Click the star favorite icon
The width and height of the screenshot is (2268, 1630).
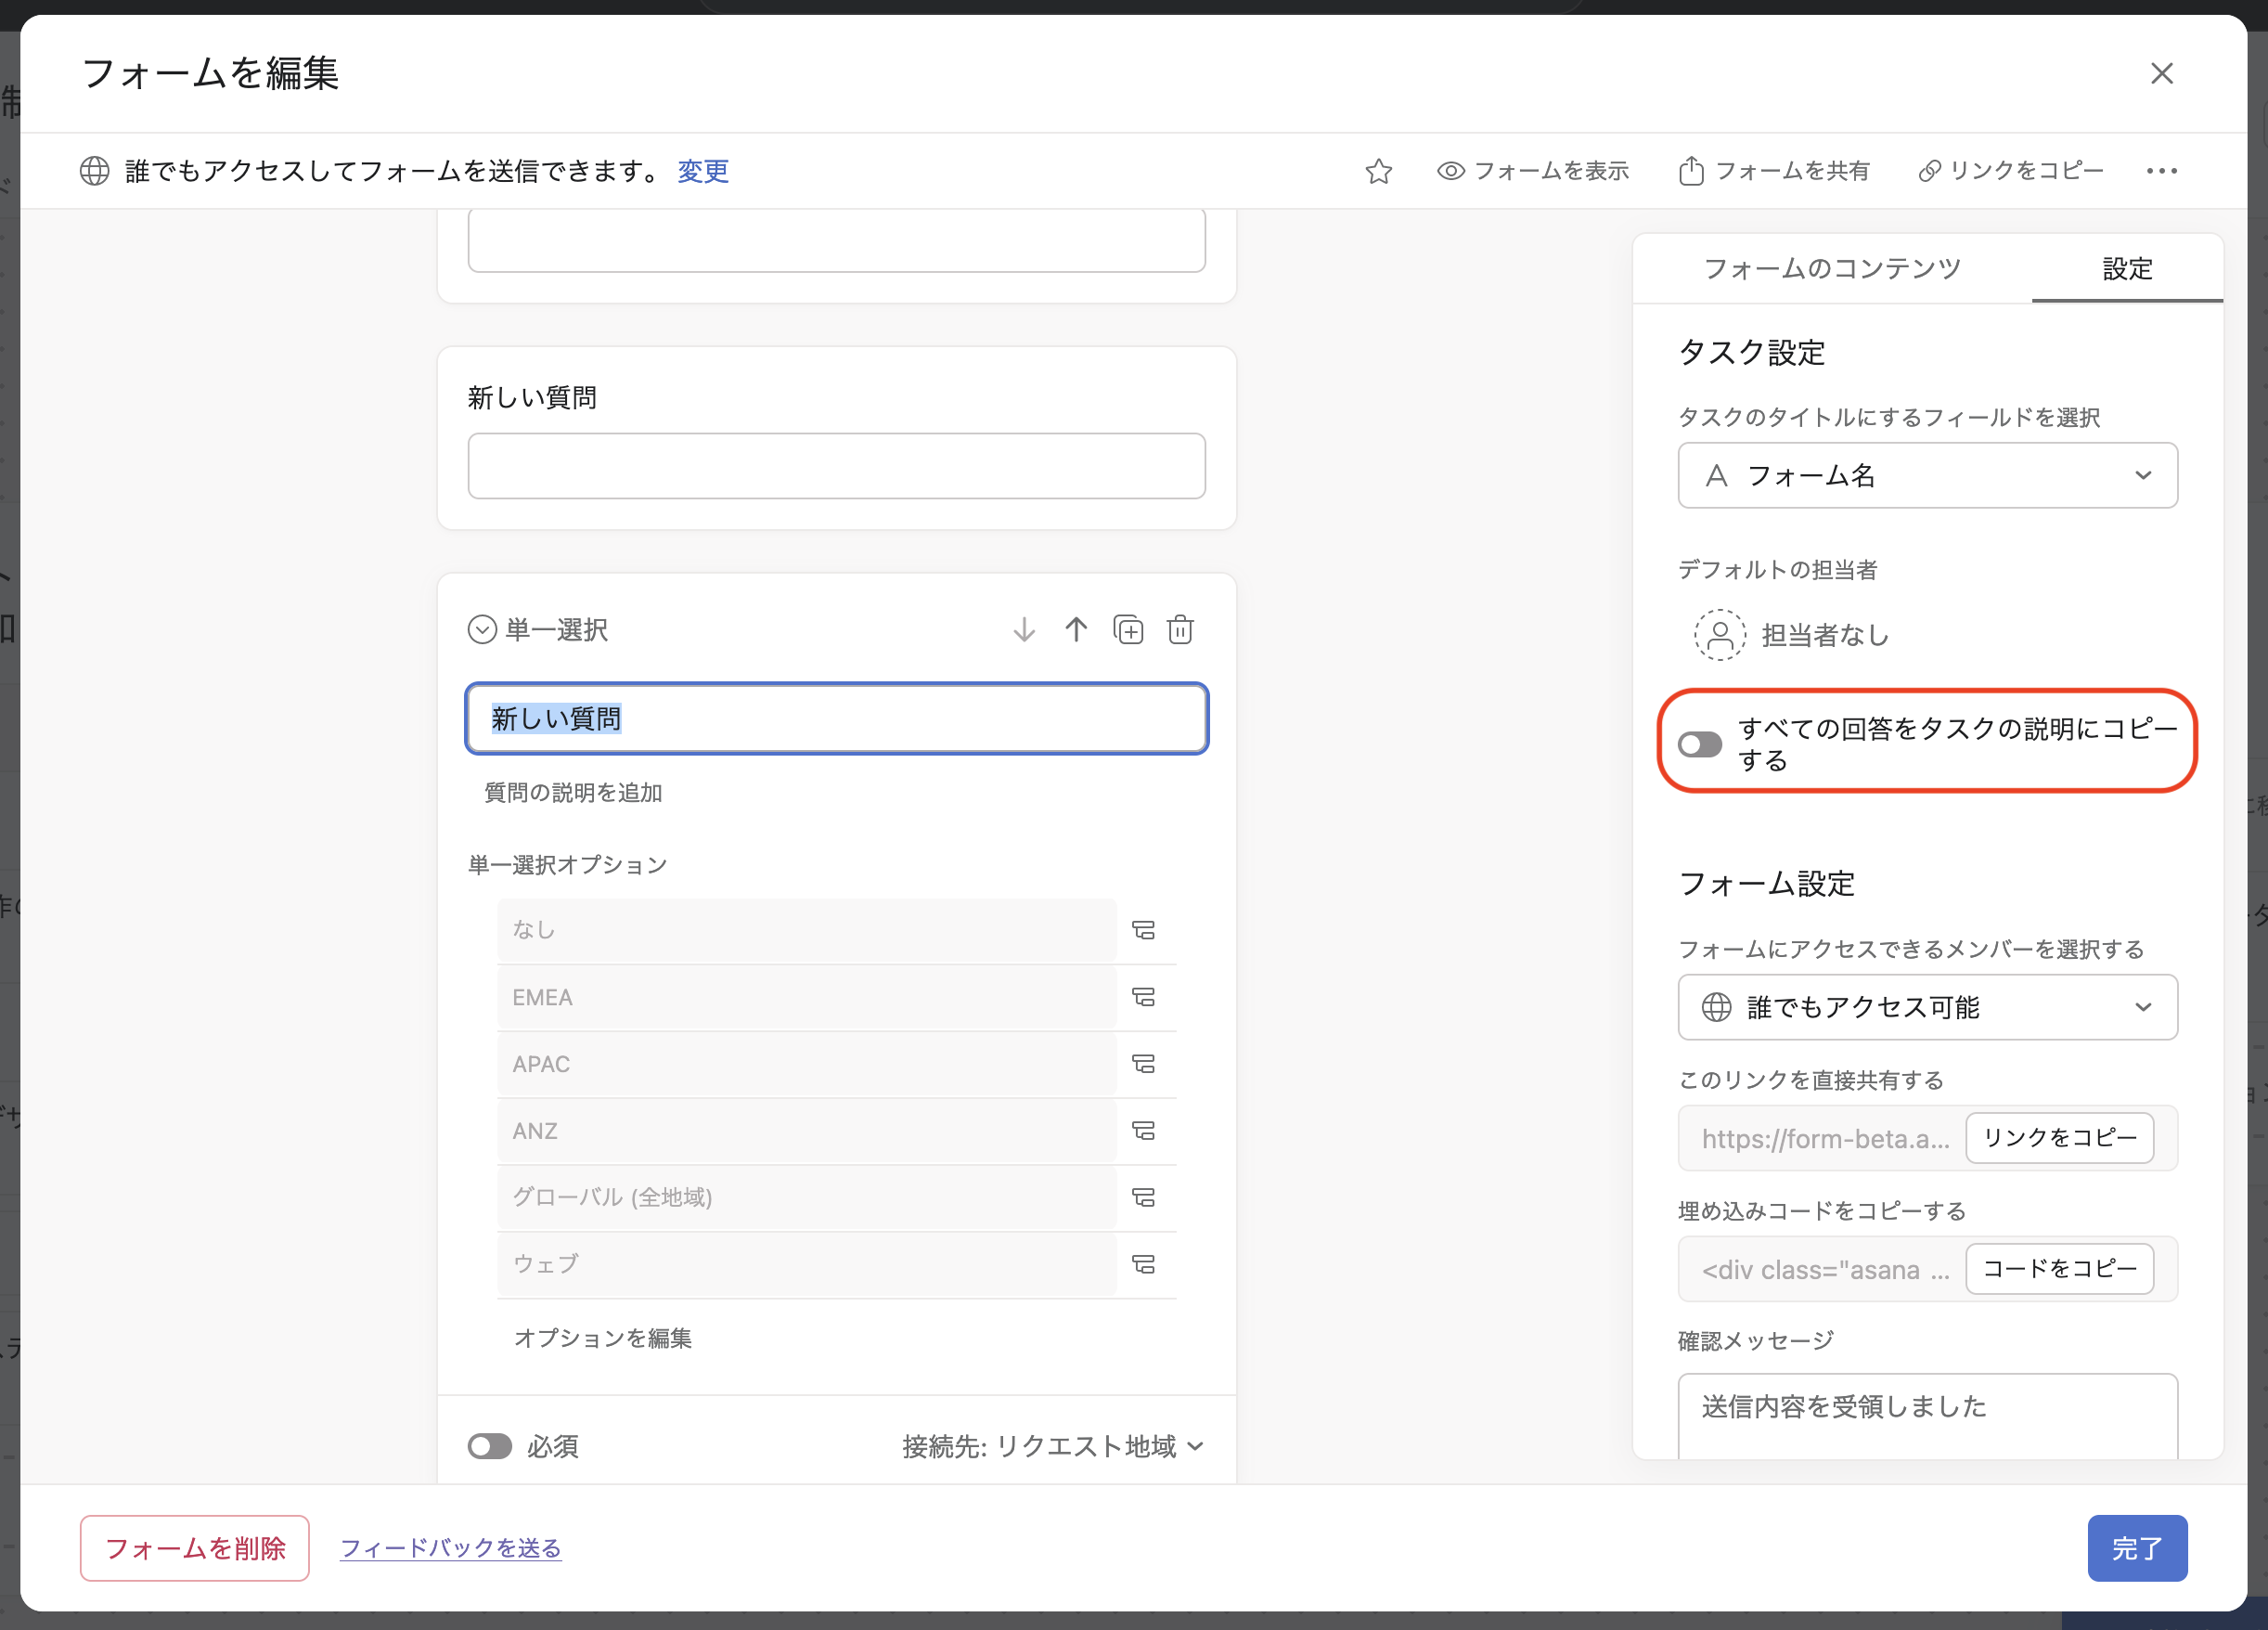pos(1378,171)
